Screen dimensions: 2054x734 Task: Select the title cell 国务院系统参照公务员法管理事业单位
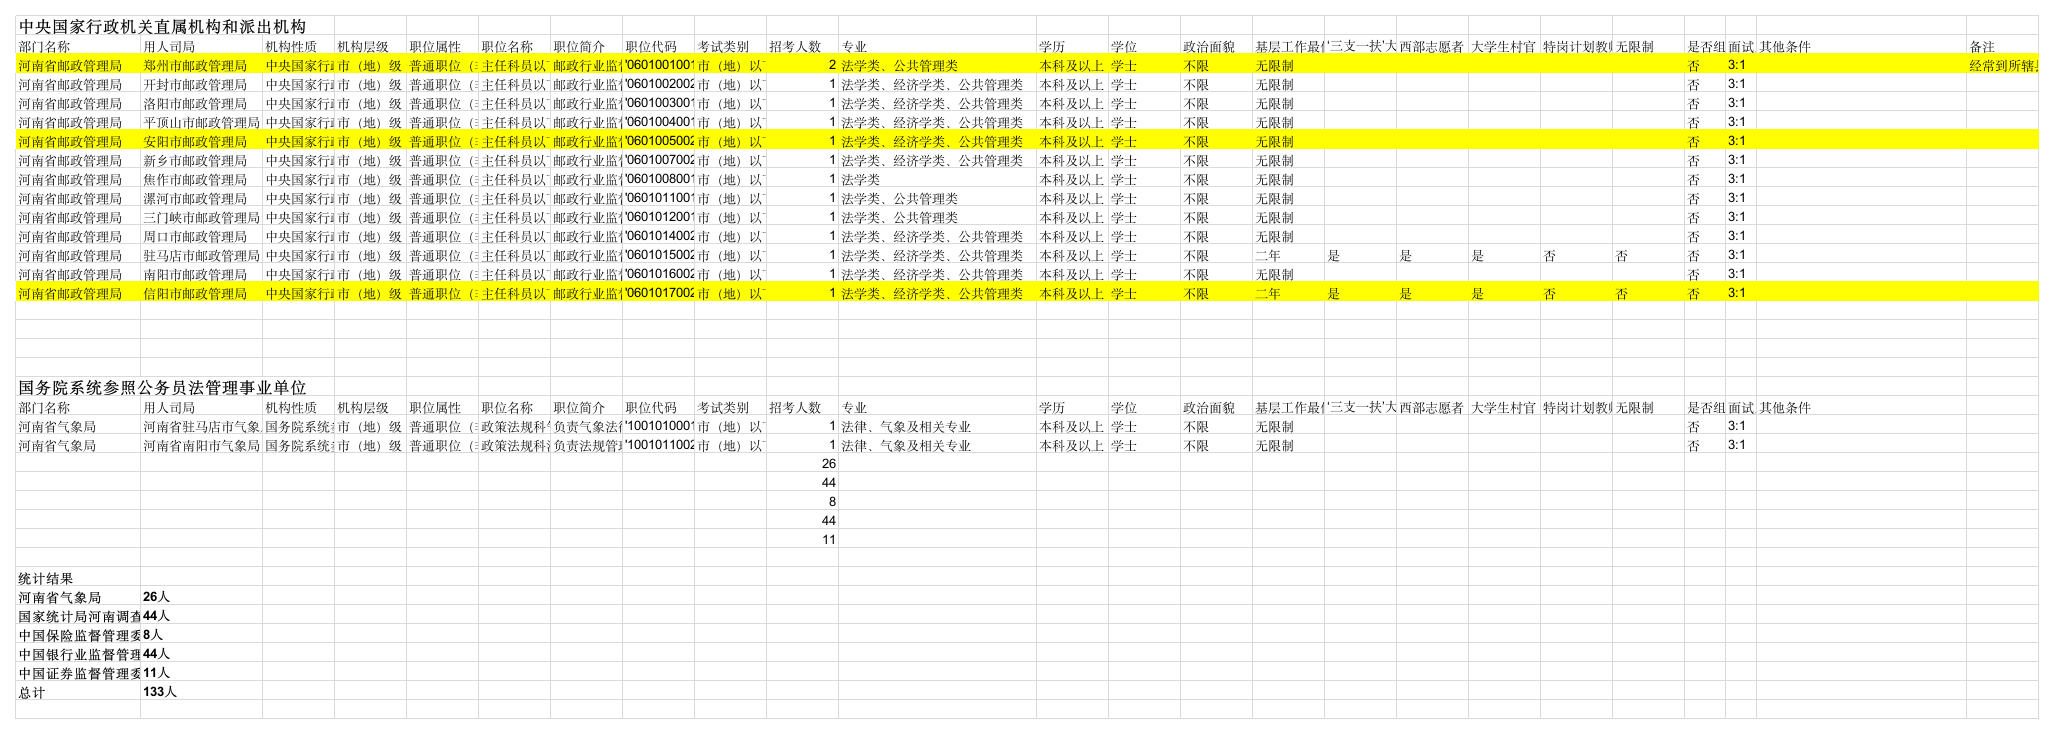click(x=163, y=387)
